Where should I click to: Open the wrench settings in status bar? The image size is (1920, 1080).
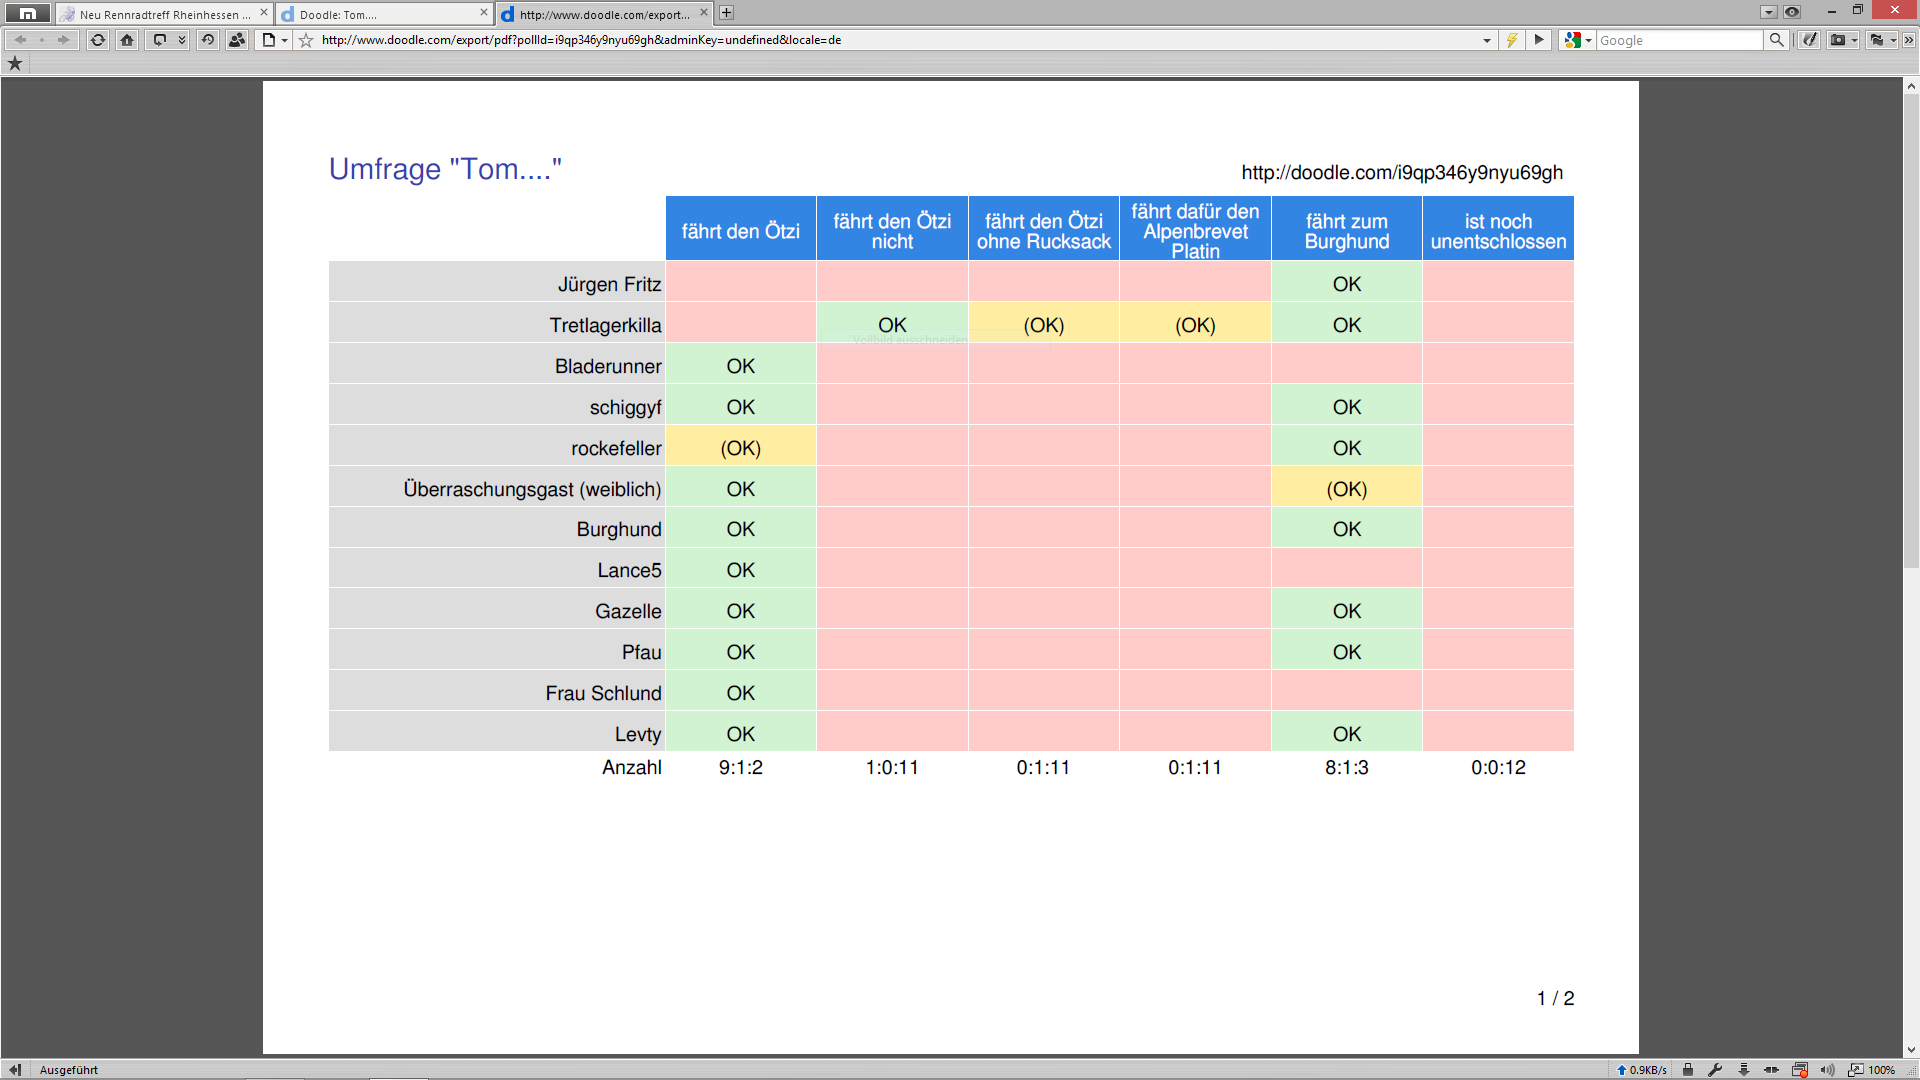coord(1715,1069)
